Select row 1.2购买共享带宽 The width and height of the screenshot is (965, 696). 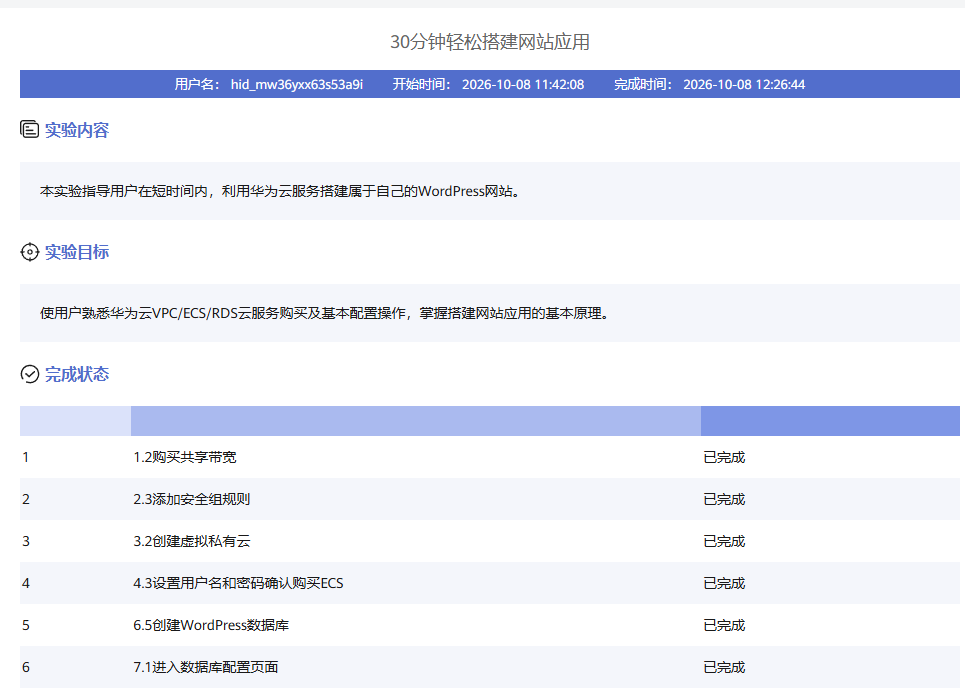(490, 457)
